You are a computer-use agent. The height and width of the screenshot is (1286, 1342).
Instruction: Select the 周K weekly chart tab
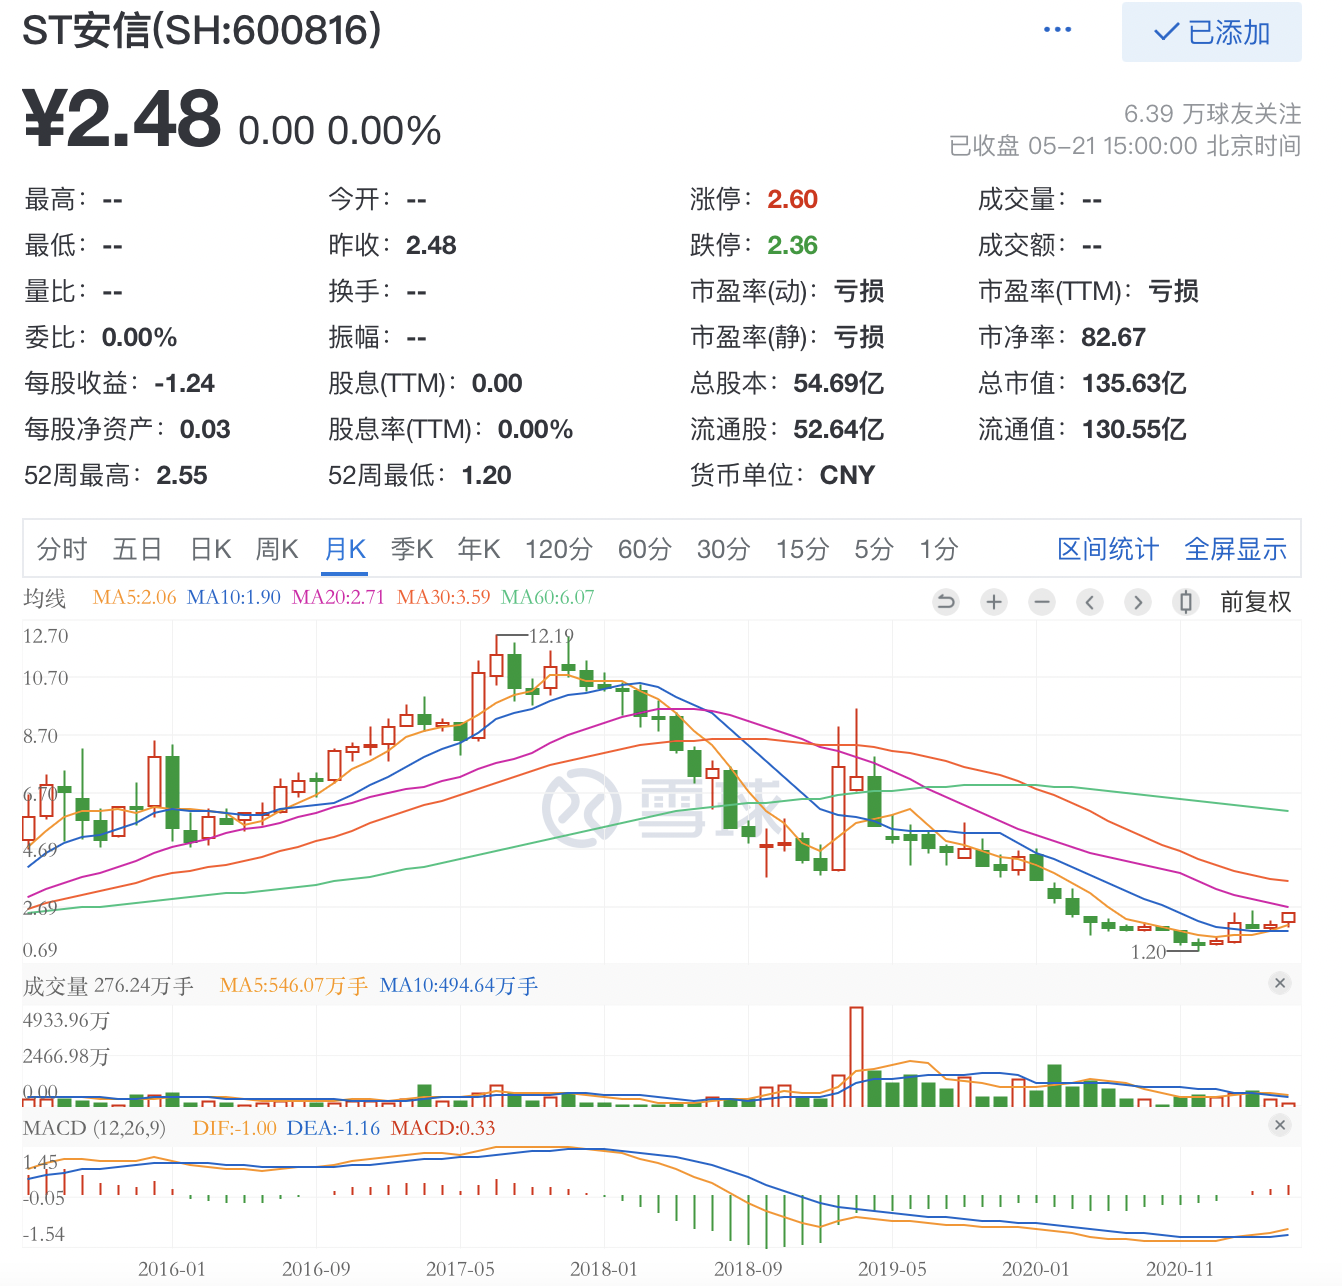277,549
